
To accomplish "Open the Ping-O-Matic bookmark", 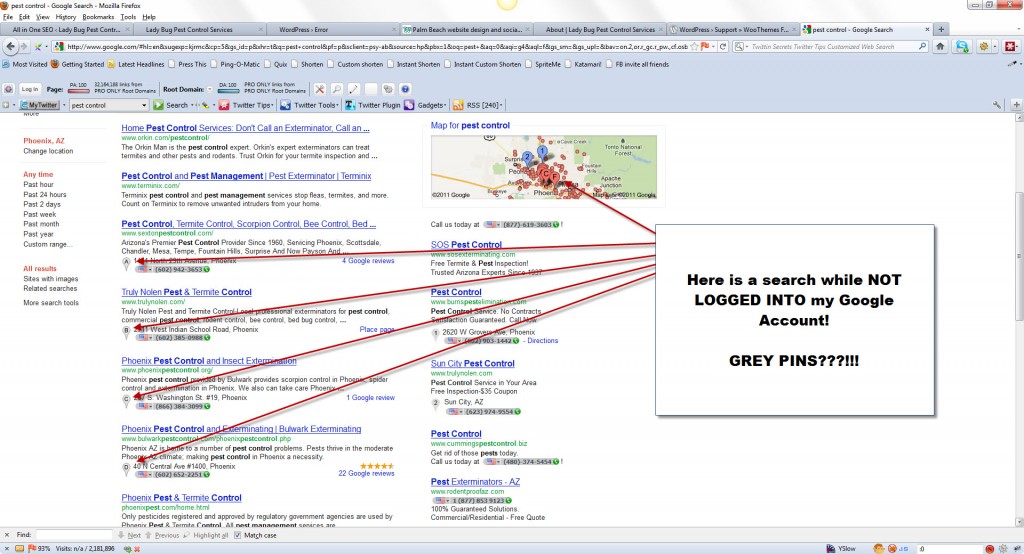I will coord(236,64).
